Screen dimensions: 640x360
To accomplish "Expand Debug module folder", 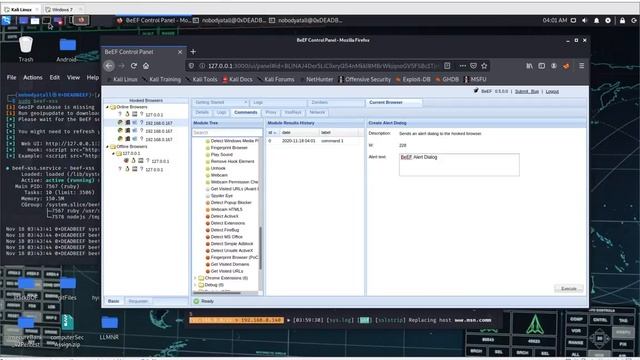I will pos(195,285).
